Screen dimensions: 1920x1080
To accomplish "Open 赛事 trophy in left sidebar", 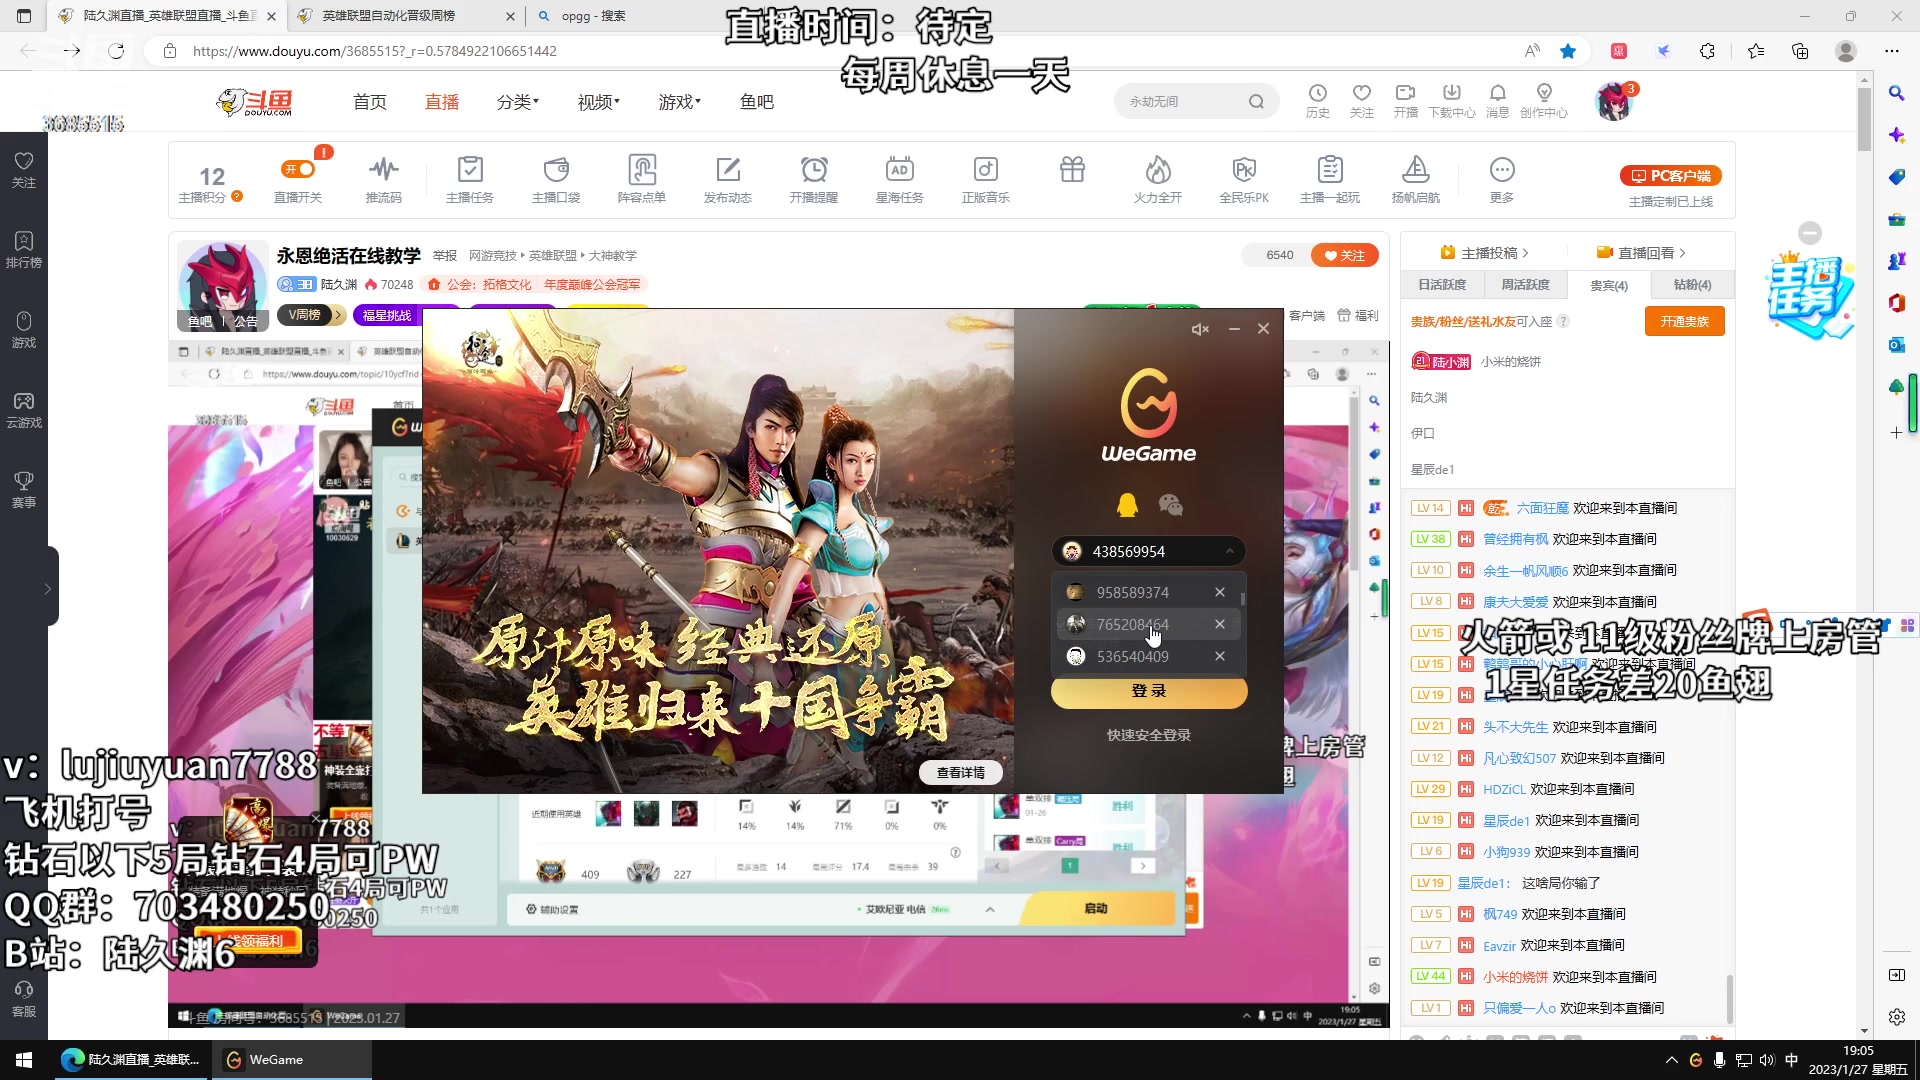I will point(24,490).
